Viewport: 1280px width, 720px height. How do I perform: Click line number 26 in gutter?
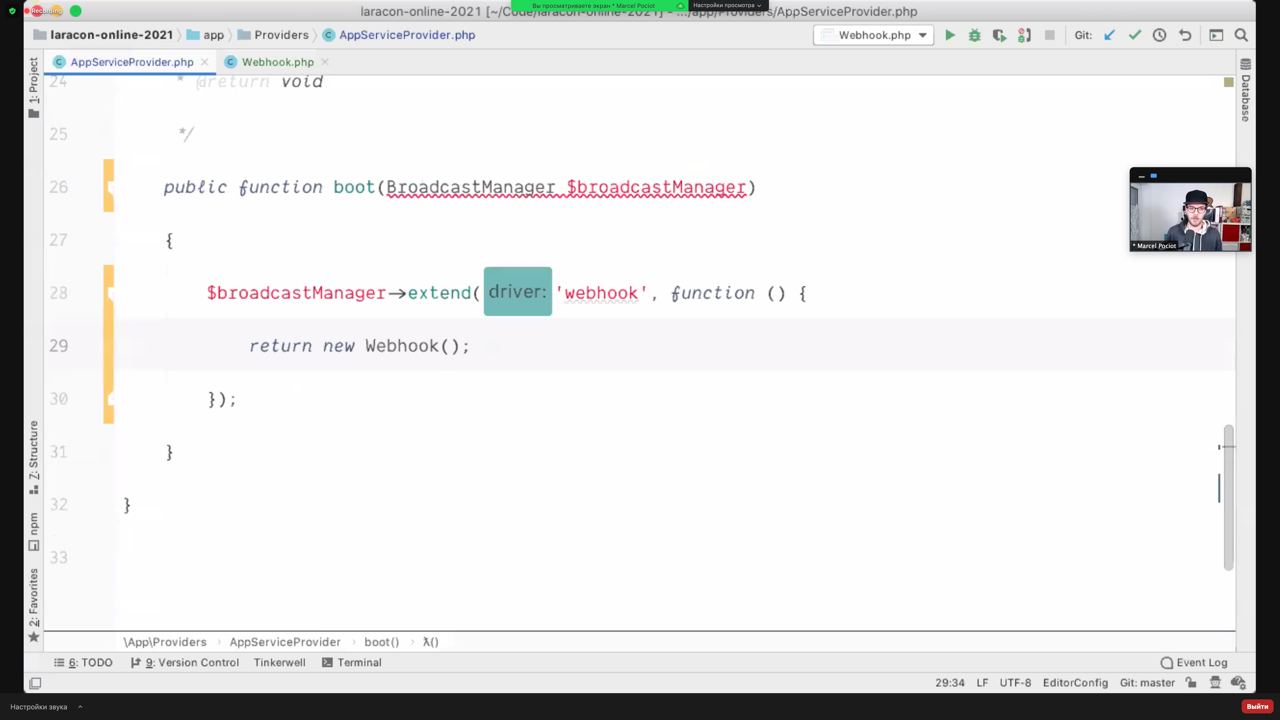coord(58,187)
